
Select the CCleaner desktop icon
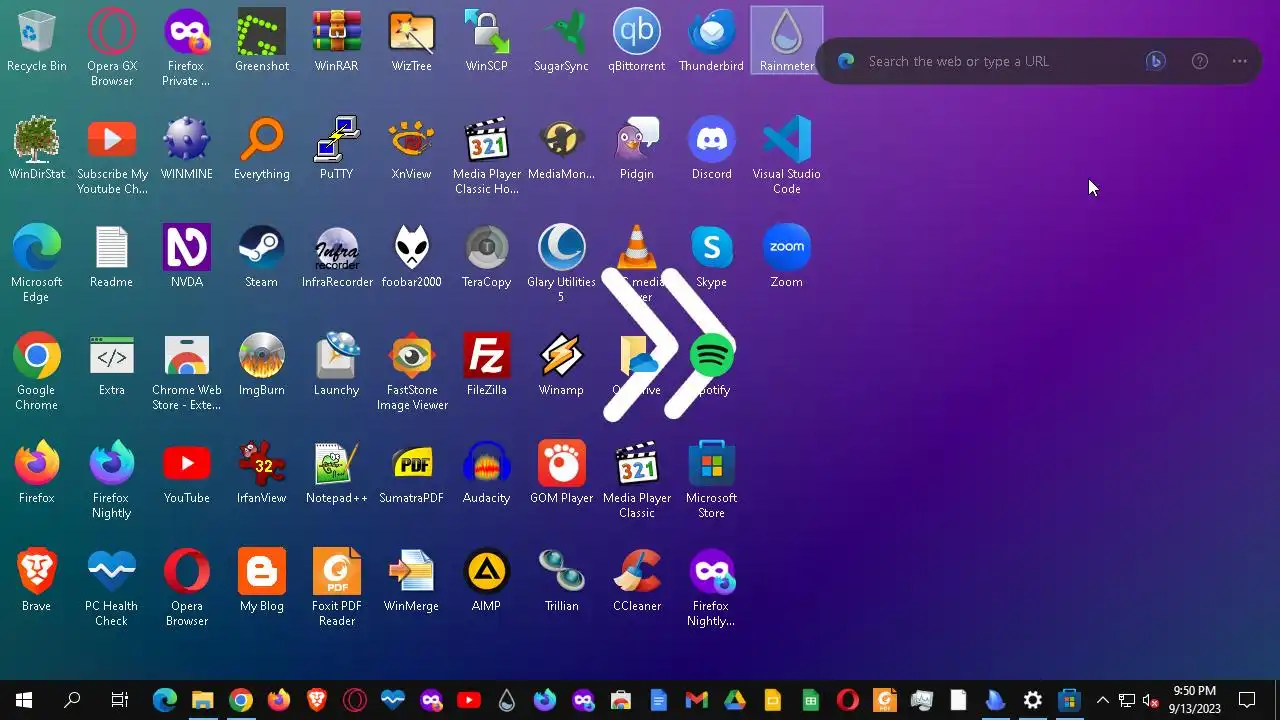click(636, 581)
